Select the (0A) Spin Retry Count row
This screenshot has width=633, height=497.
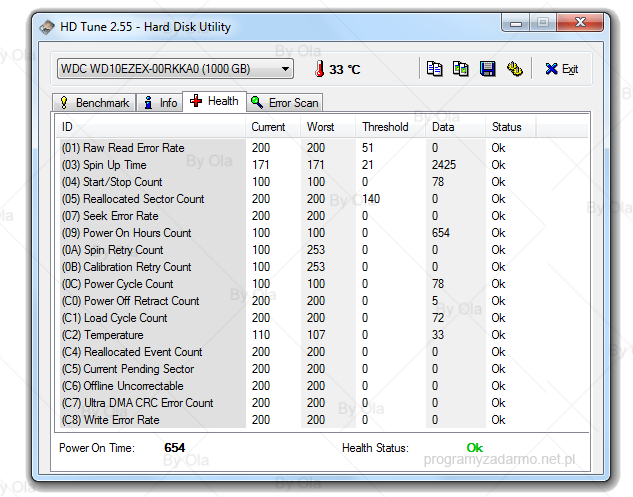323,250
